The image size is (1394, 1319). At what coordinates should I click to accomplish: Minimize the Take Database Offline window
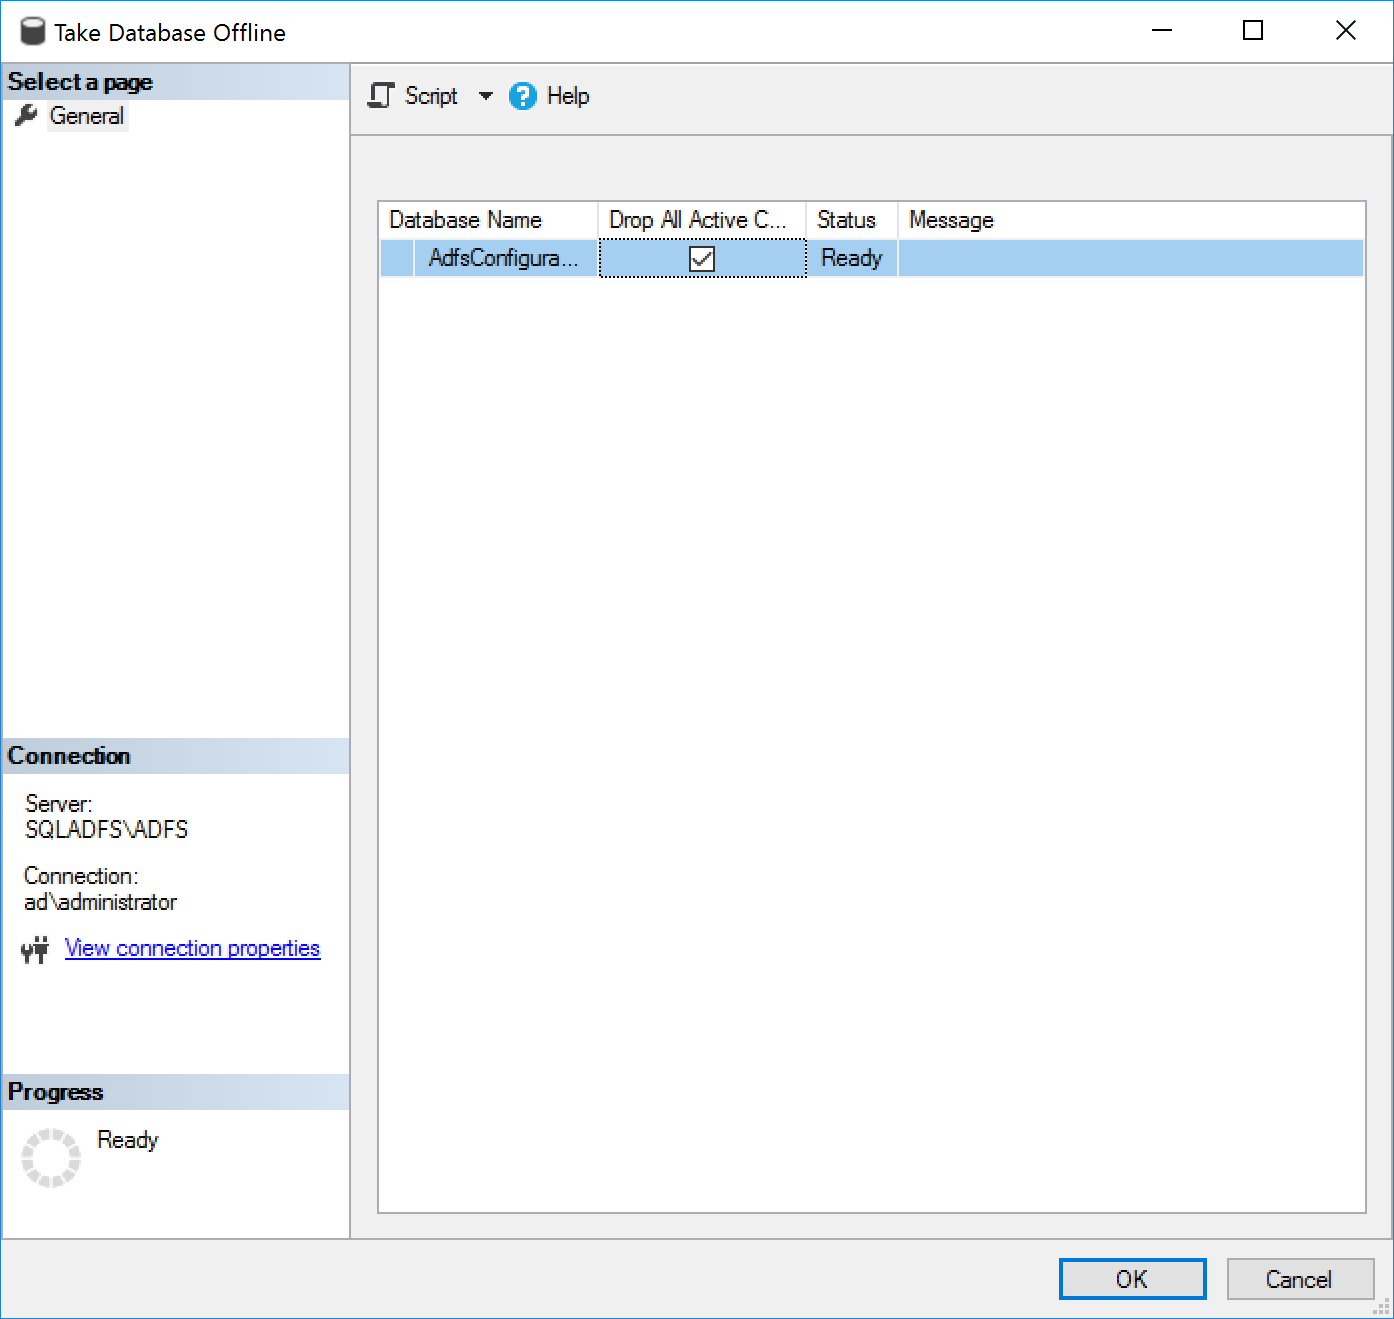click(x=1162, y=31)
